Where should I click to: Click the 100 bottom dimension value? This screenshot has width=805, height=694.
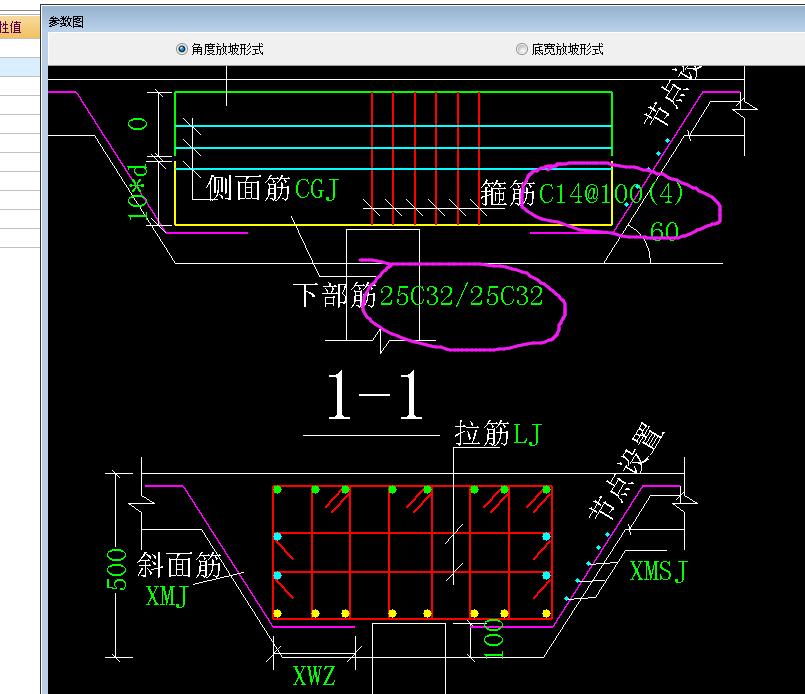click(x=494, y=638)
